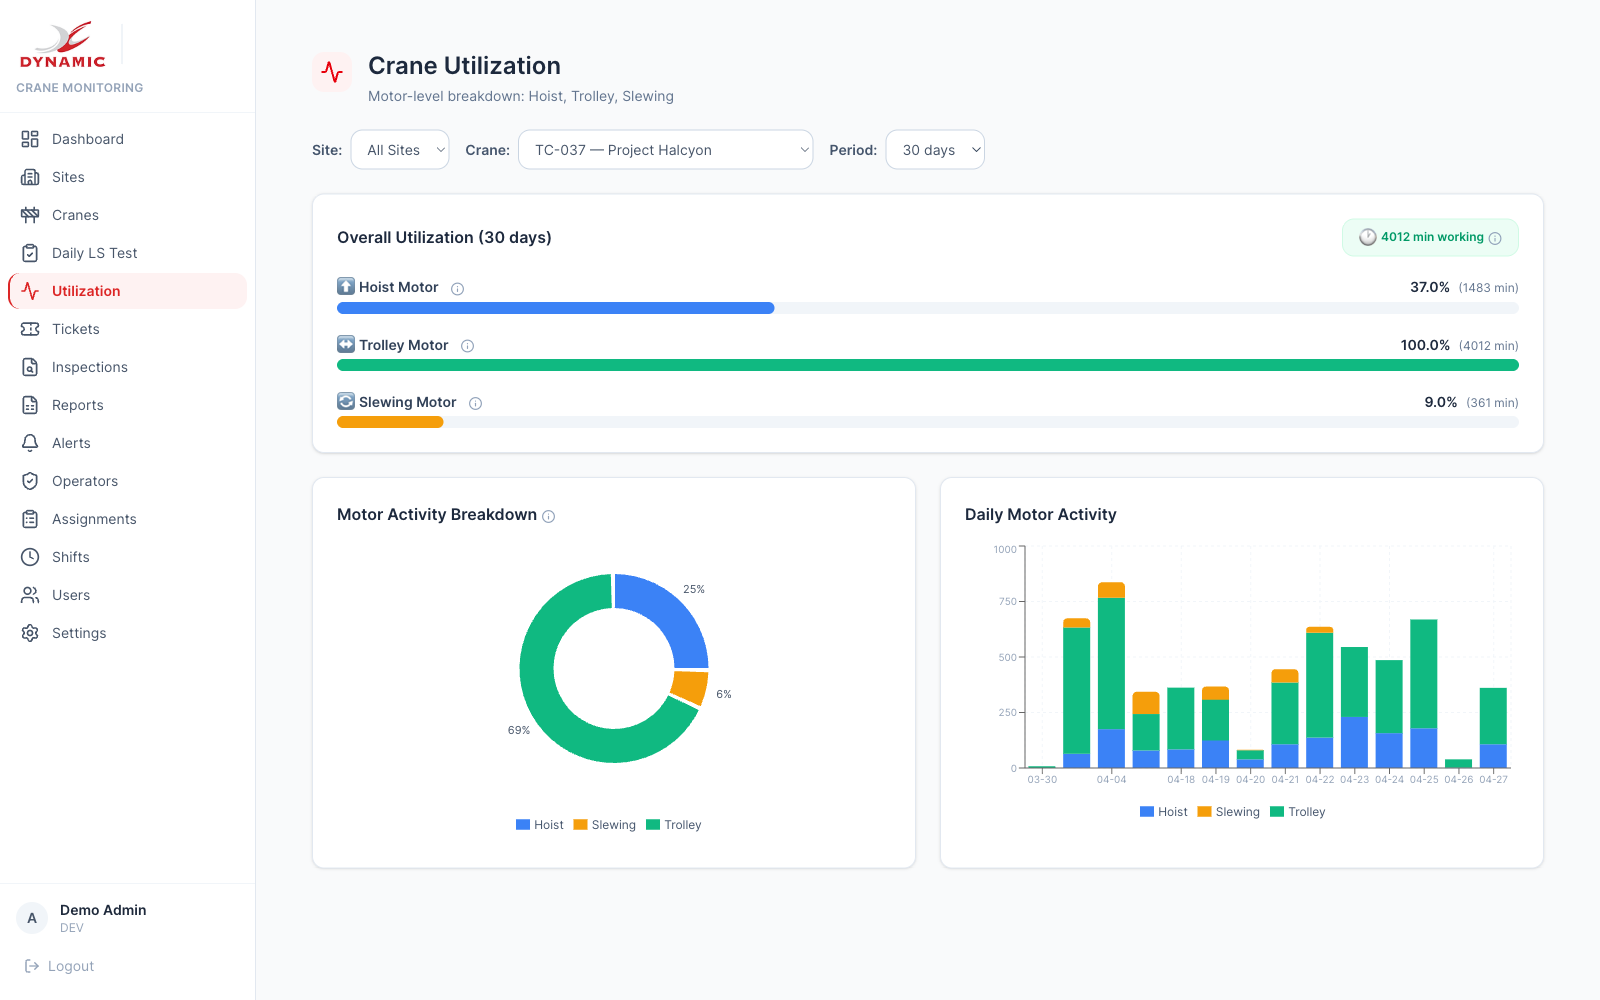Click the Logout link
Screen dimensions: 1600x1000
[69, 965]
